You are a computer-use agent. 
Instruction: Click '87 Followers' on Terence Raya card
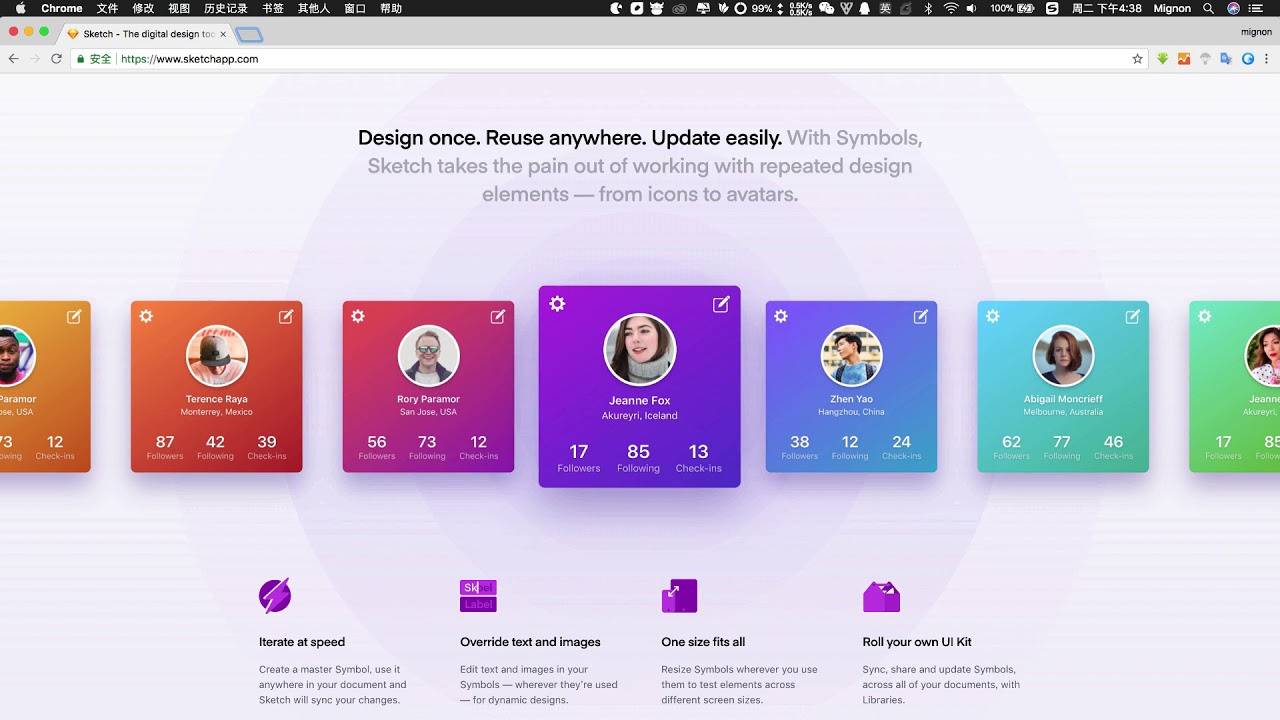click(x=165, y=447)
